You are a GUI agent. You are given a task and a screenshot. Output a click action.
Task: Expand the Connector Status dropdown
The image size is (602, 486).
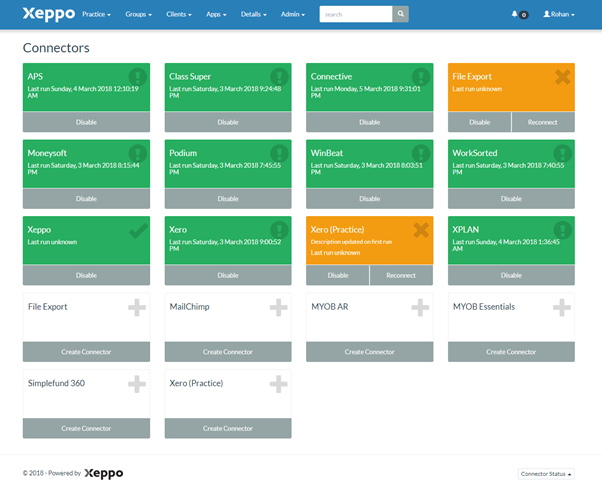tap(548, 473)
